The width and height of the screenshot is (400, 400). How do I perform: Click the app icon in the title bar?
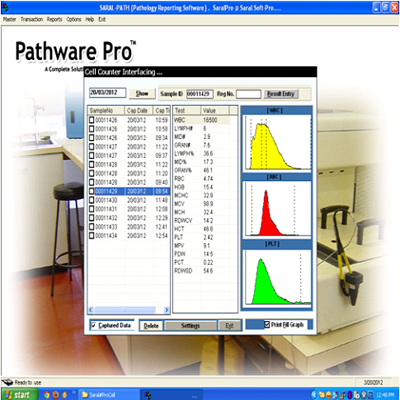tap(5, 7)
